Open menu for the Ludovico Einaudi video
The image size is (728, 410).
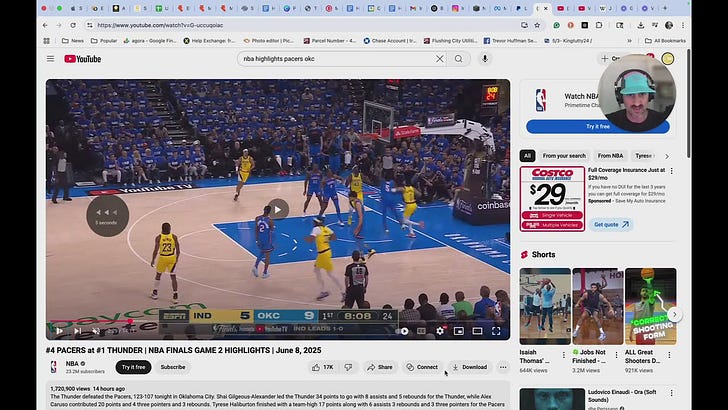click(x=671, y=393)
